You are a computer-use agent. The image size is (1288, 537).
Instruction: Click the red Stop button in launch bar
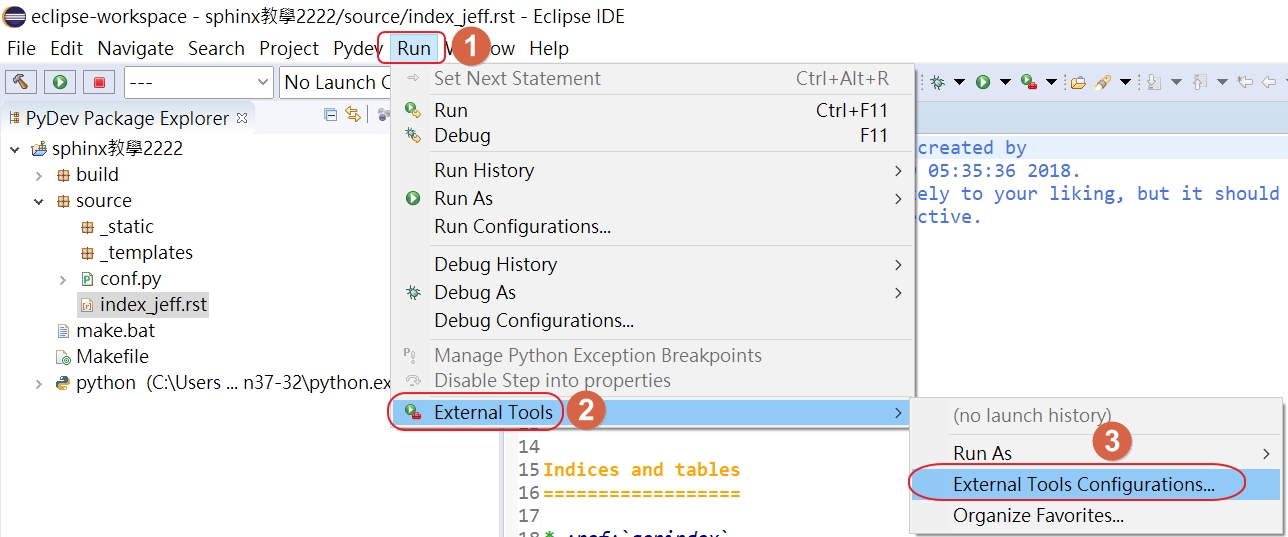98,82
